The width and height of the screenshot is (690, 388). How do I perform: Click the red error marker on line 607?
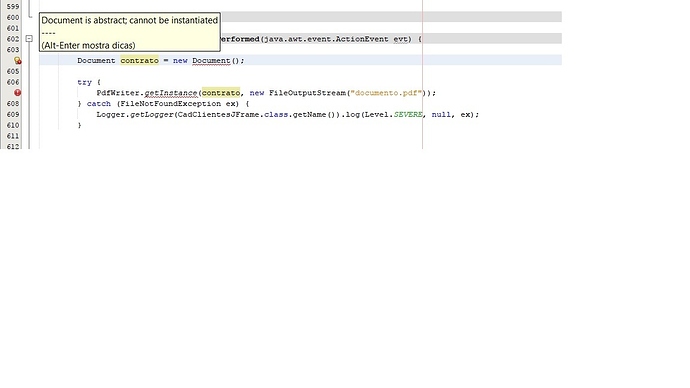(x=17, y=93)
